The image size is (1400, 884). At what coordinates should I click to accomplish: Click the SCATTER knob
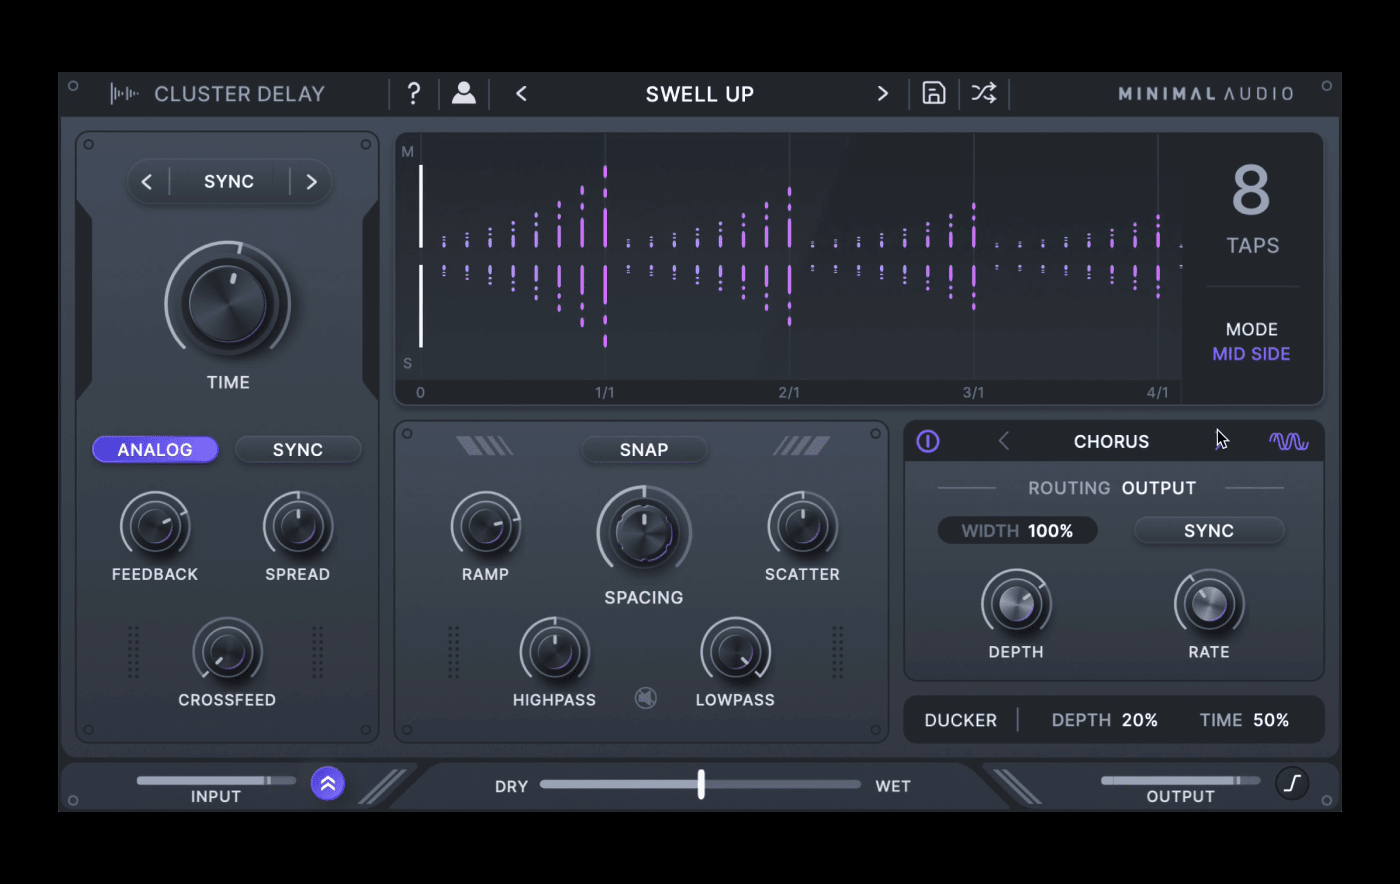point(802,526)
